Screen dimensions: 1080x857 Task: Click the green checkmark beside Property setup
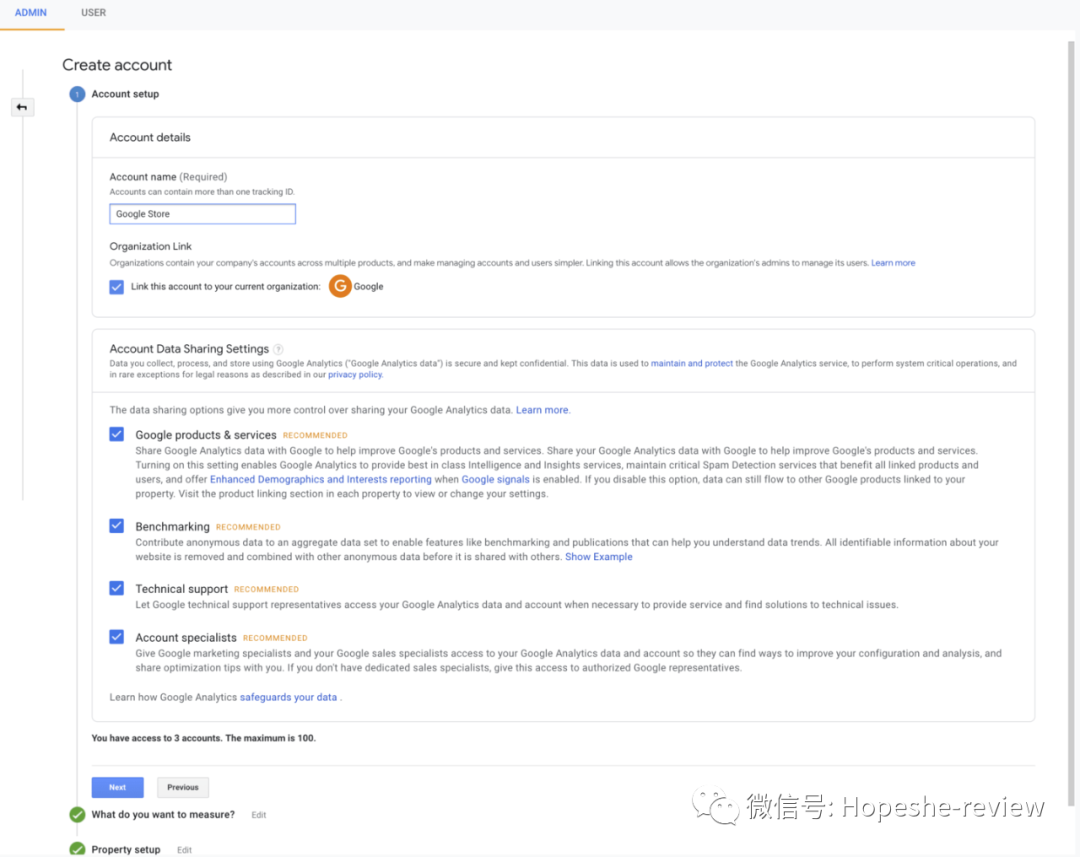pyautogui.click(x=77, y=848)
